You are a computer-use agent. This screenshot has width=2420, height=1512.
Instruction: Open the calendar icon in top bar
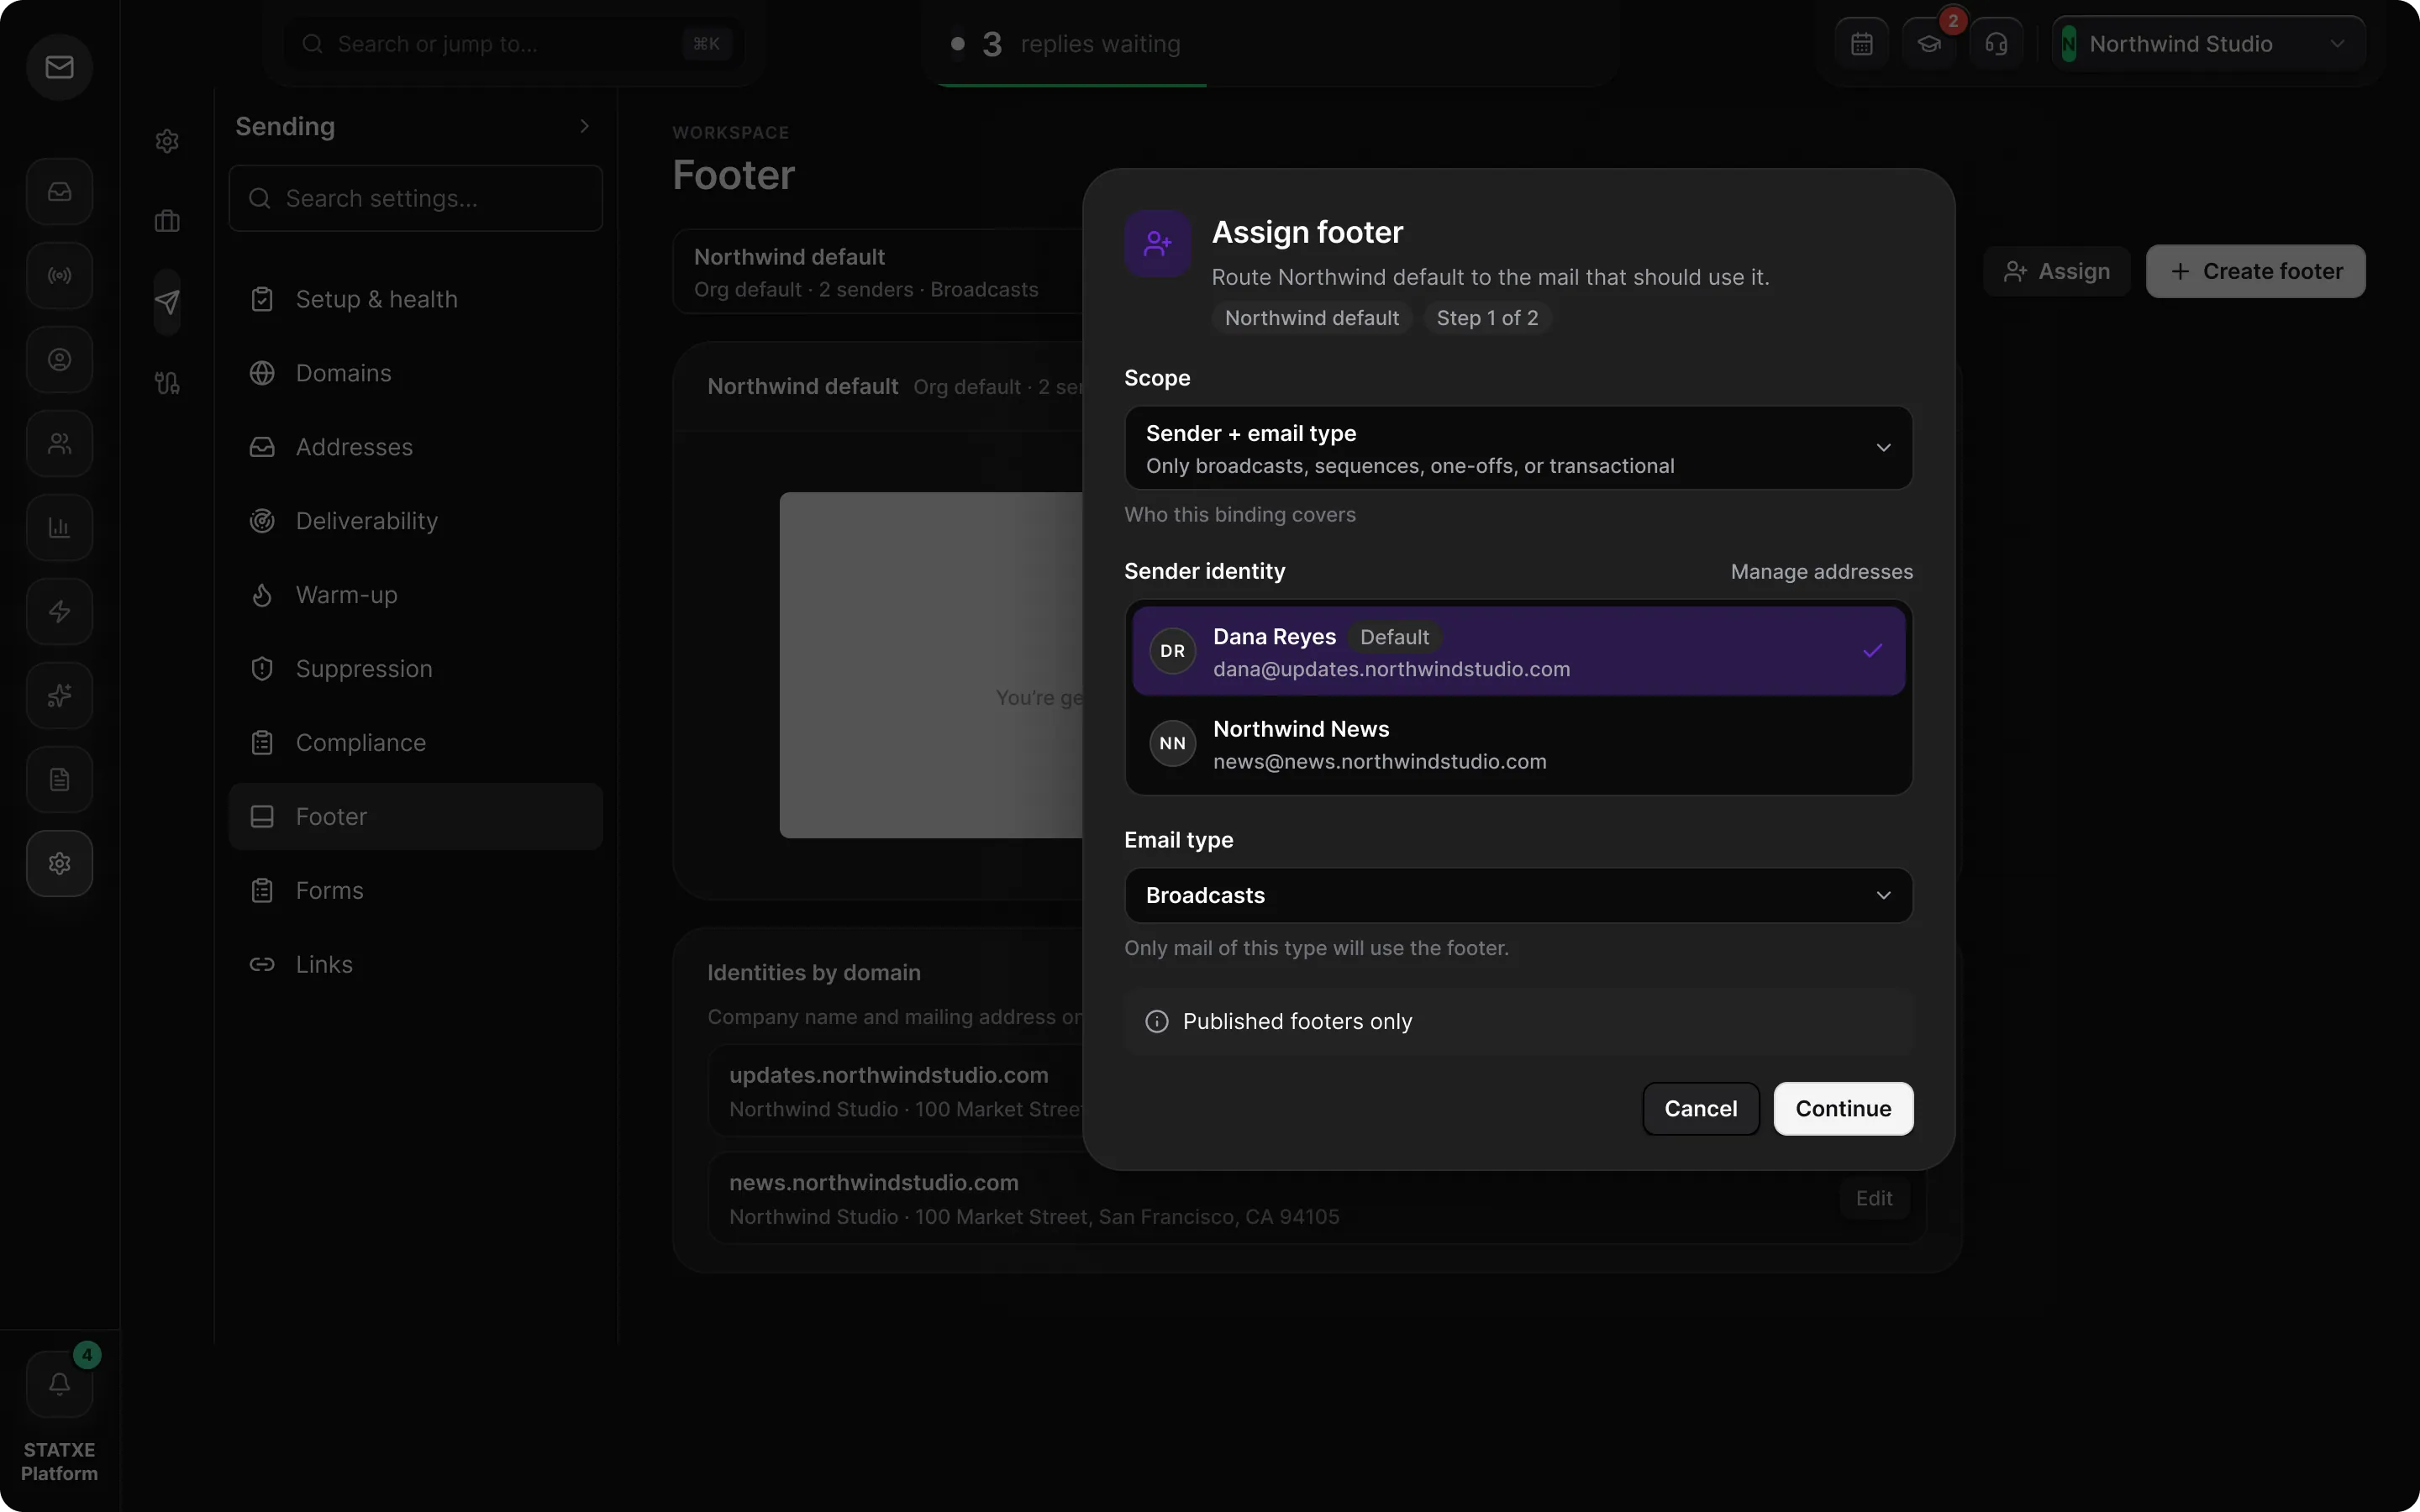[1861, 43]
